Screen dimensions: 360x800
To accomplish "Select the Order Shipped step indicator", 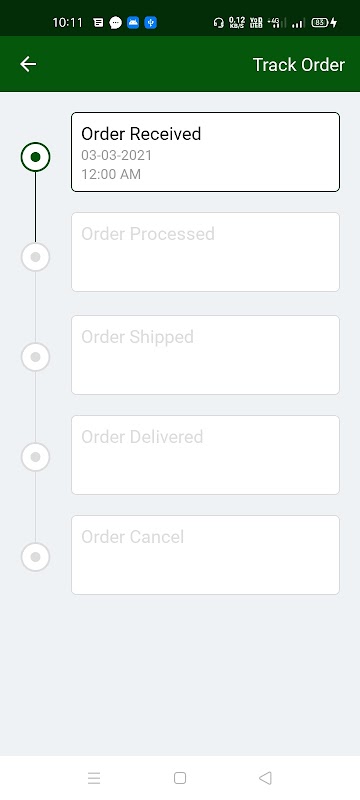I will (x=35, y=357).
